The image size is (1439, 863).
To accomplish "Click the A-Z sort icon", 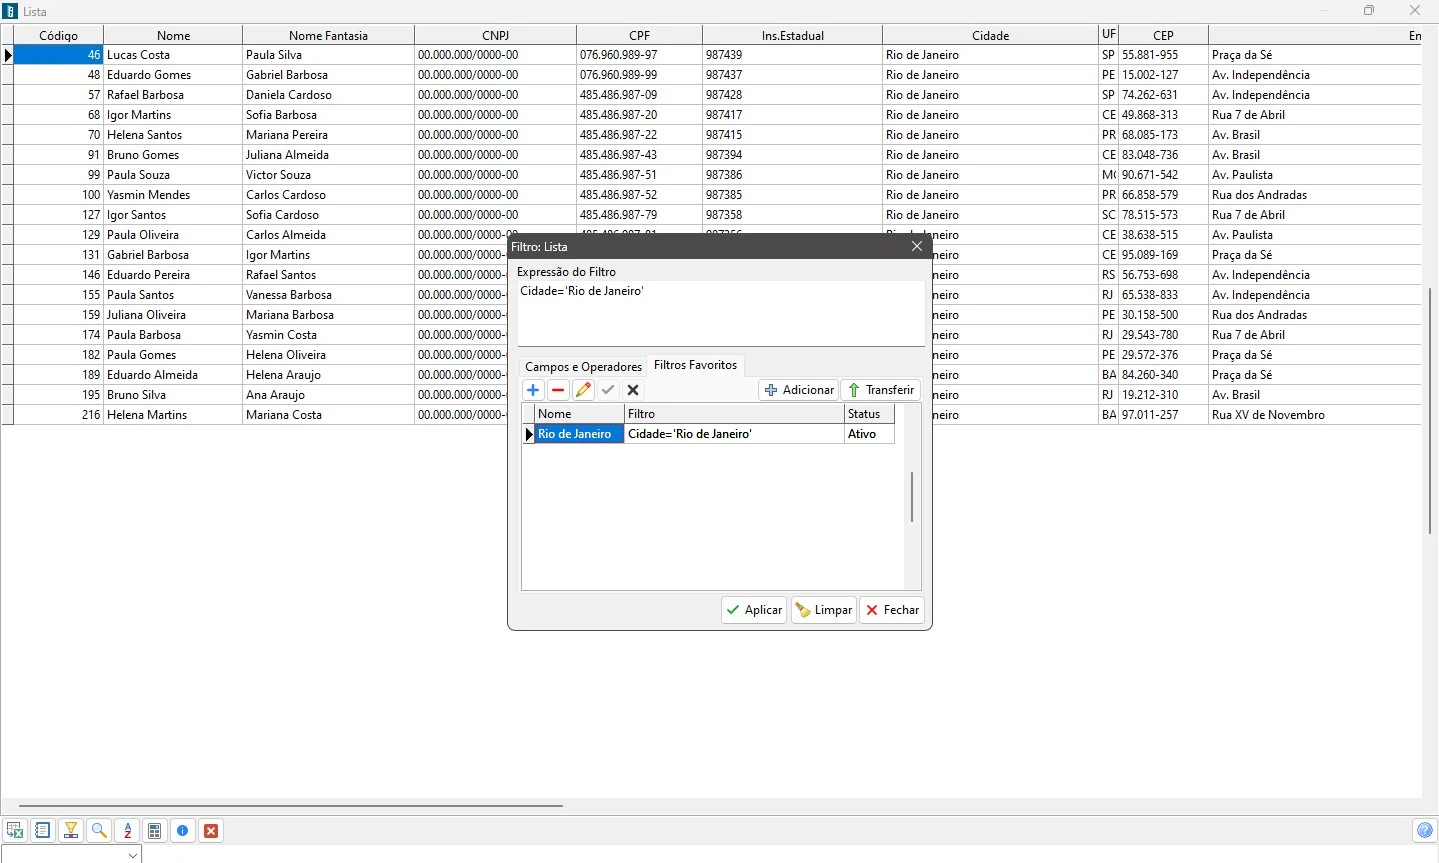I will click(127, 831).
